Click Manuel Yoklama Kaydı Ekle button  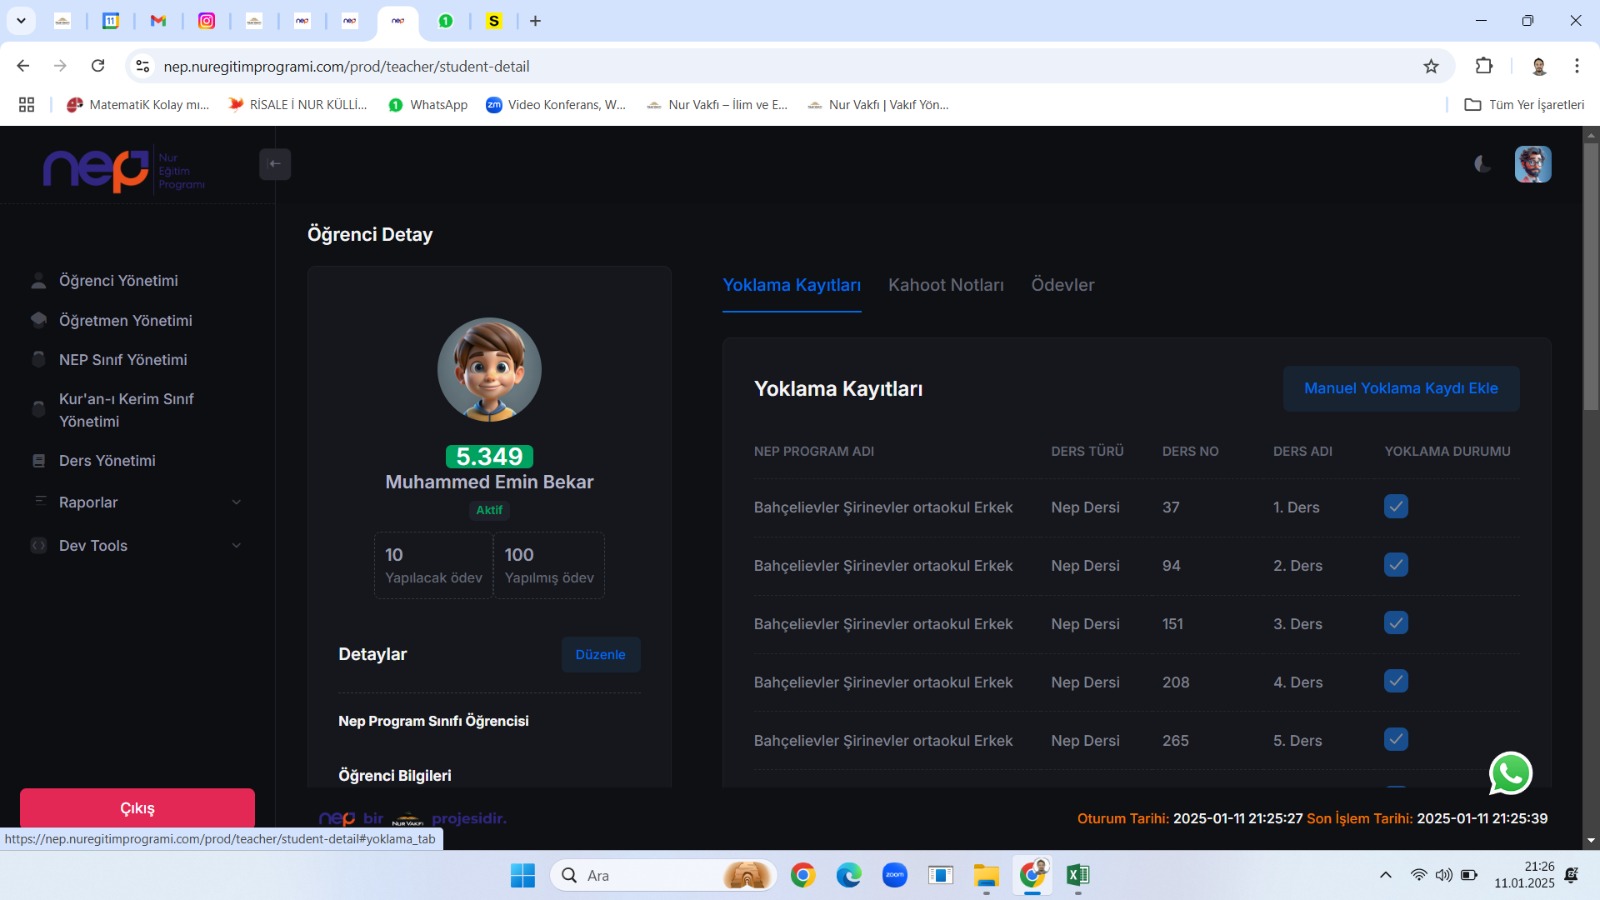tap(1401, 388)
